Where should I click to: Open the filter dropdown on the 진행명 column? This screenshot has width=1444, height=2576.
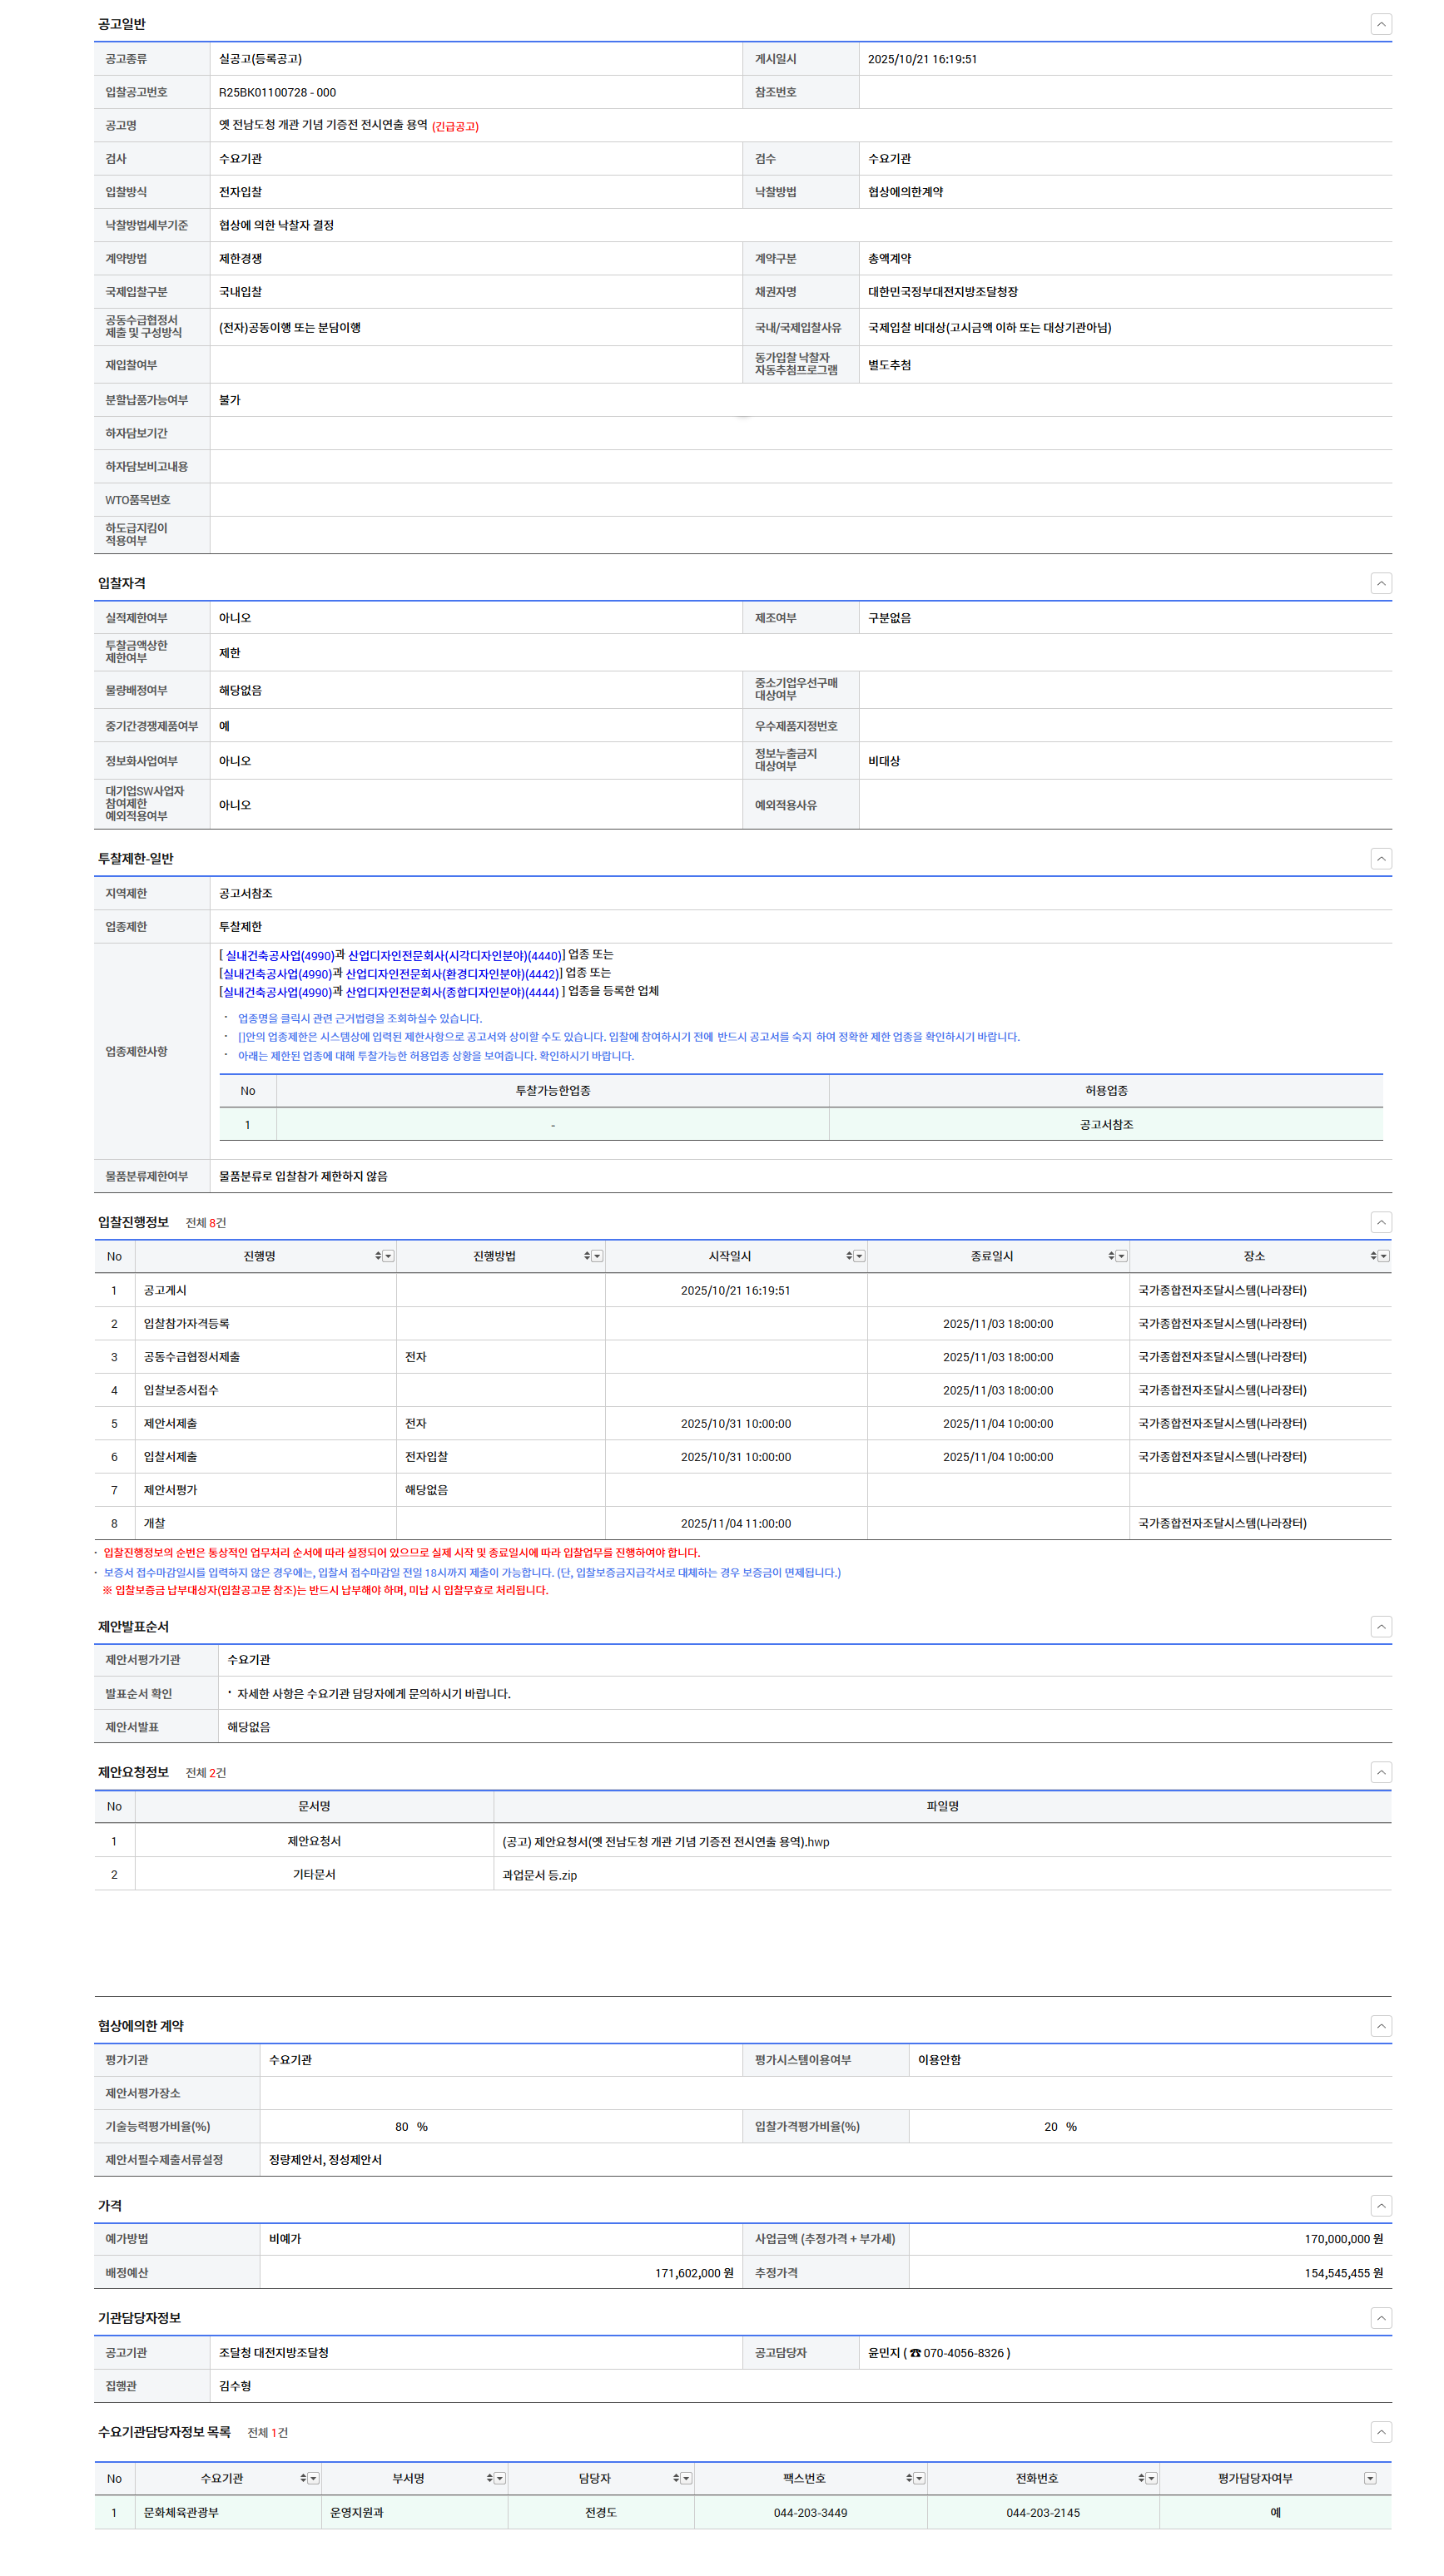point(389,1256)
